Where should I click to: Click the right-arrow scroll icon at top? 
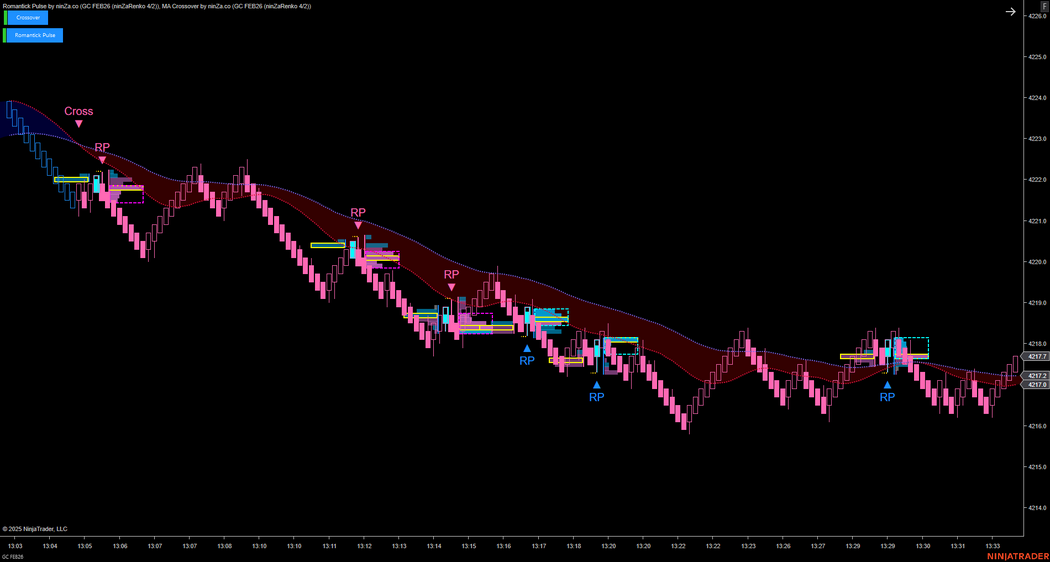click(1010, 12)
